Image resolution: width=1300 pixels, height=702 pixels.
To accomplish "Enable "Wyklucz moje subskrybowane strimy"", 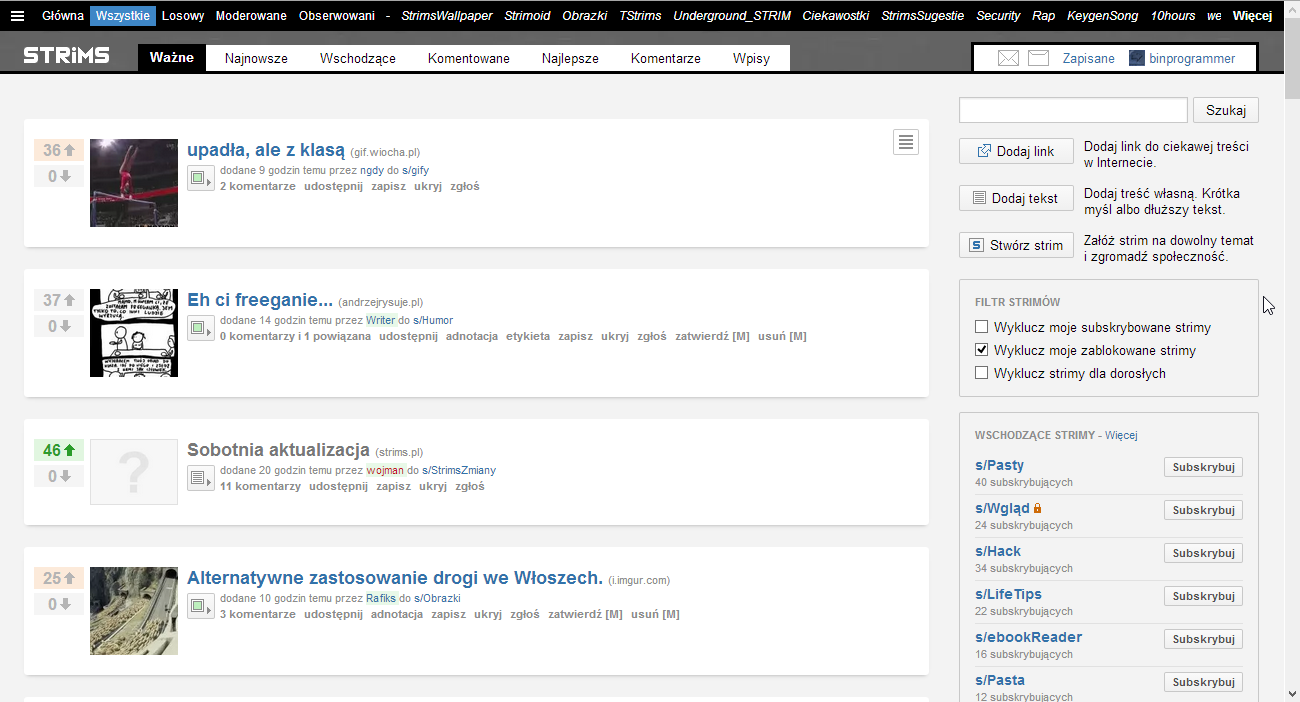I will [981, 326].
